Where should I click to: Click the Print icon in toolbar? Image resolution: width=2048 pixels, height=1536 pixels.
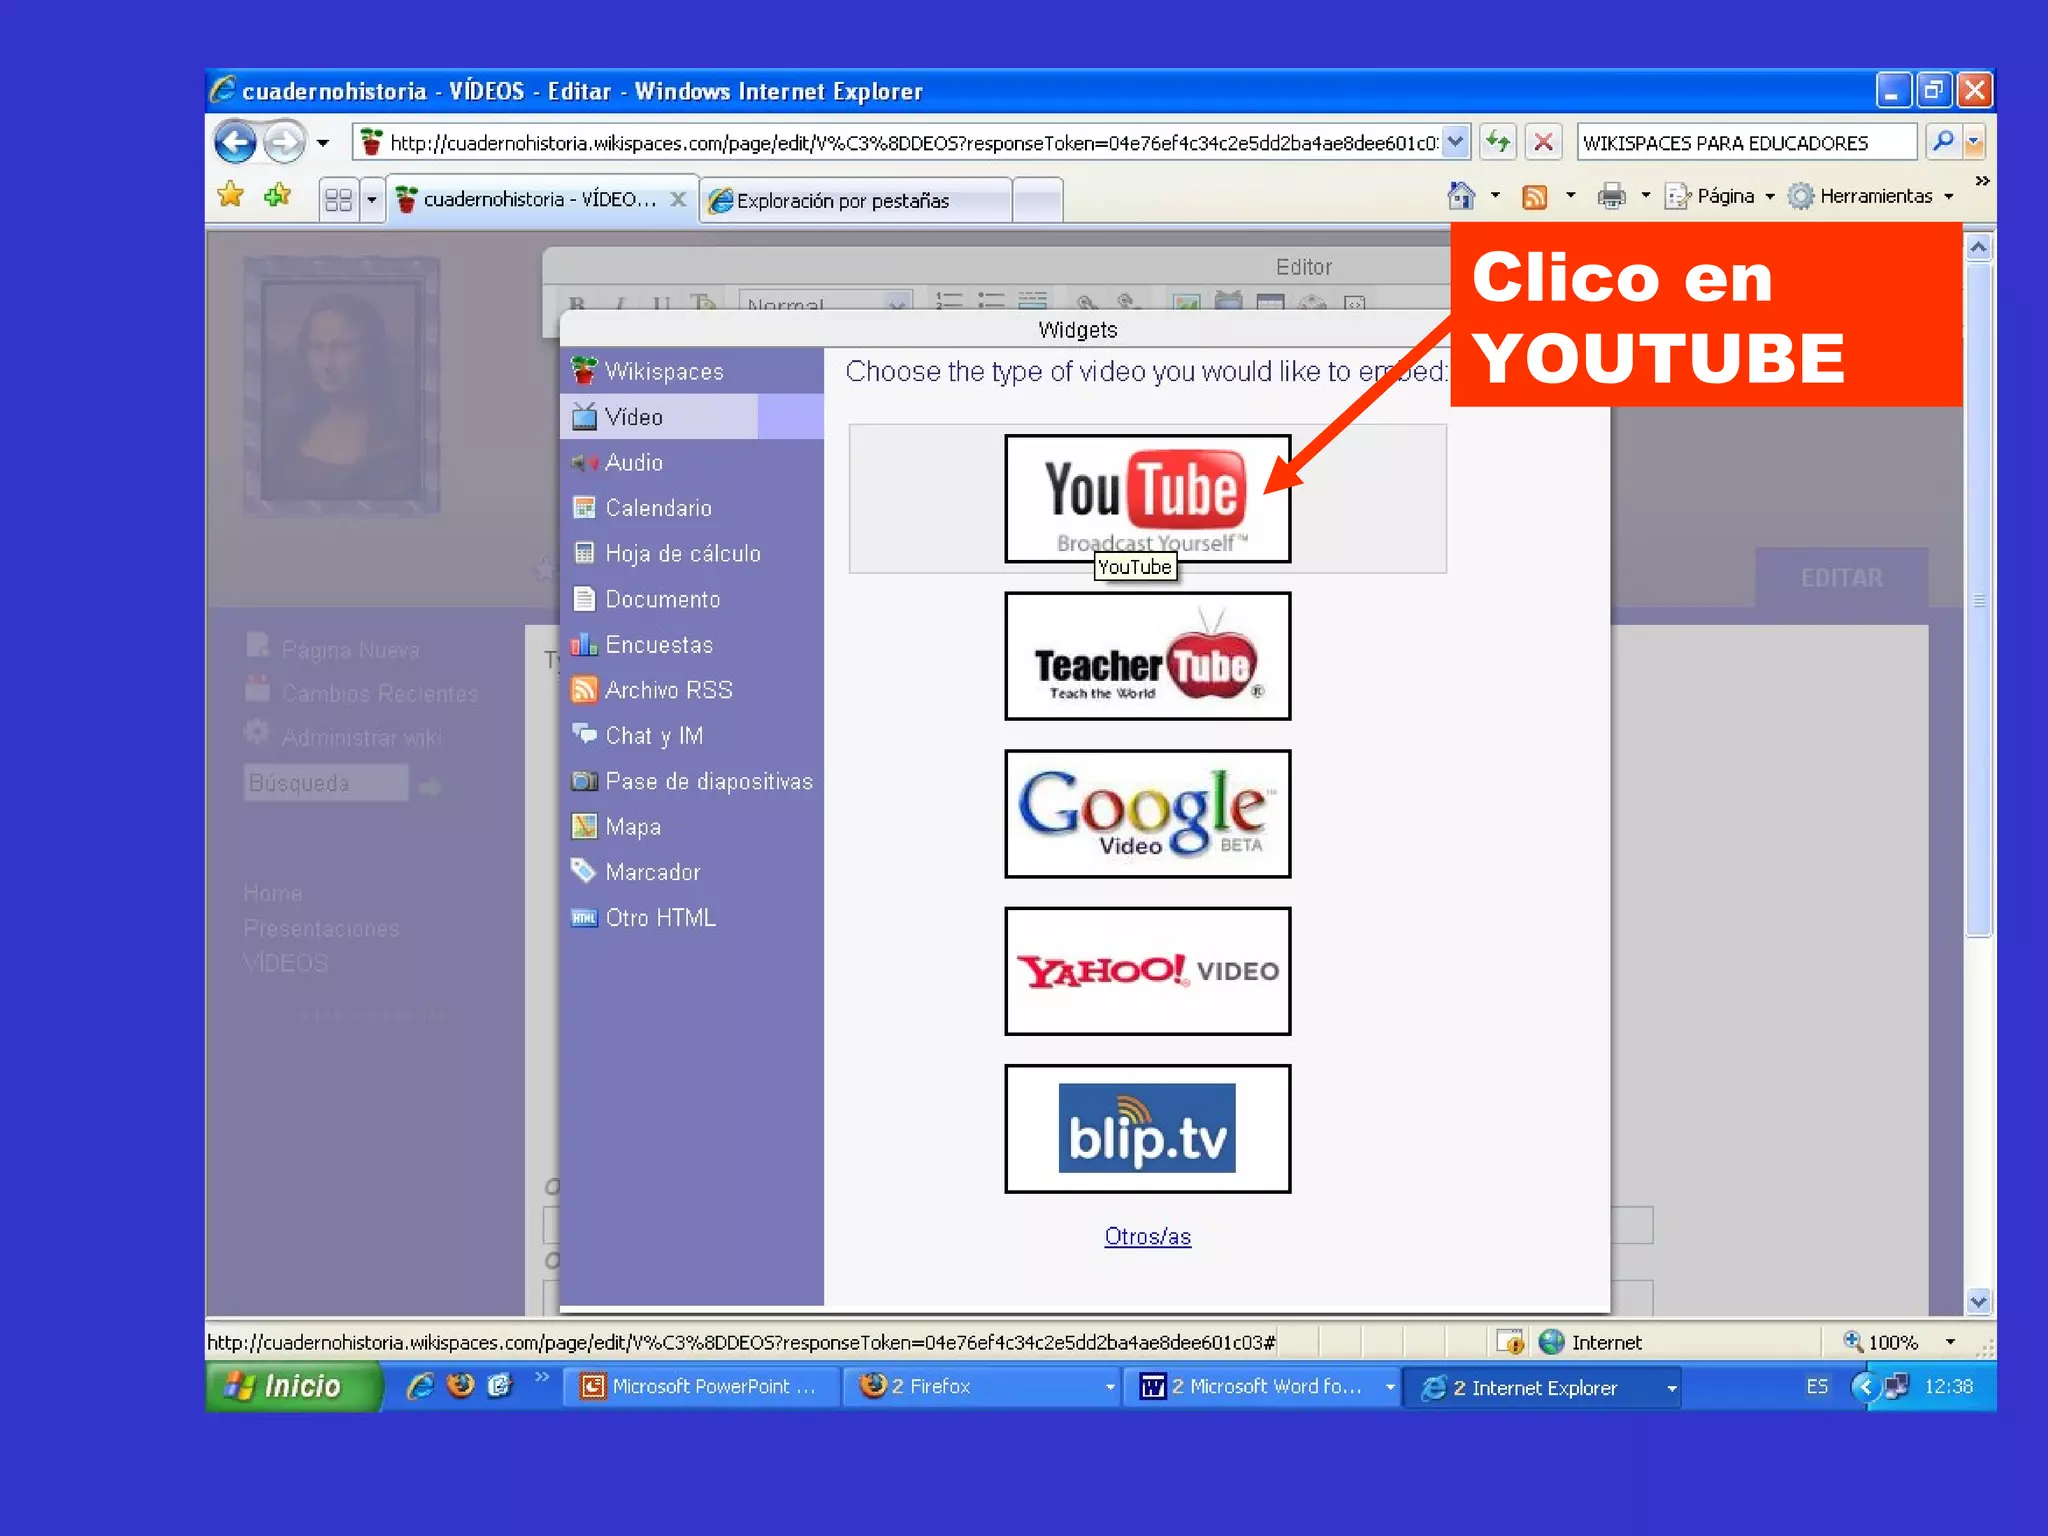tap(1611, 196)
